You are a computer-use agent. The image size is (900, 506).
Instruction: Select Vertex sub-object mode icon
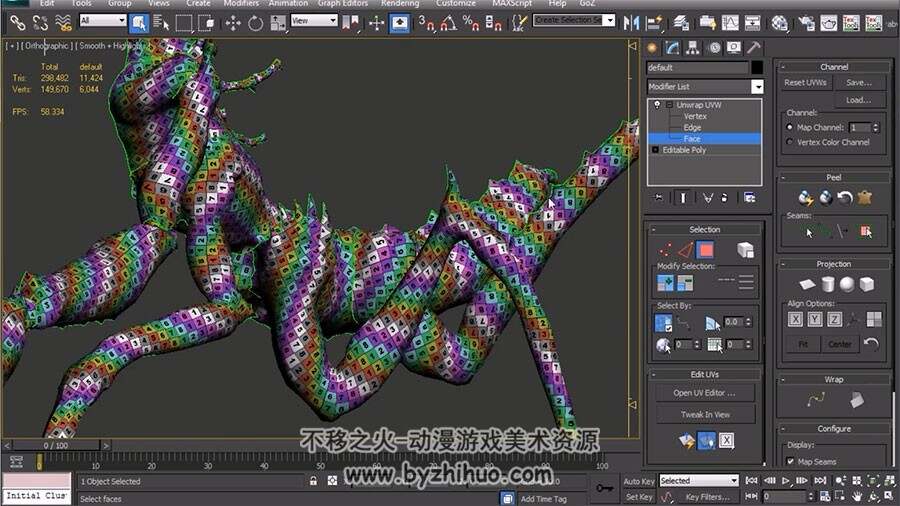[665, 250]
